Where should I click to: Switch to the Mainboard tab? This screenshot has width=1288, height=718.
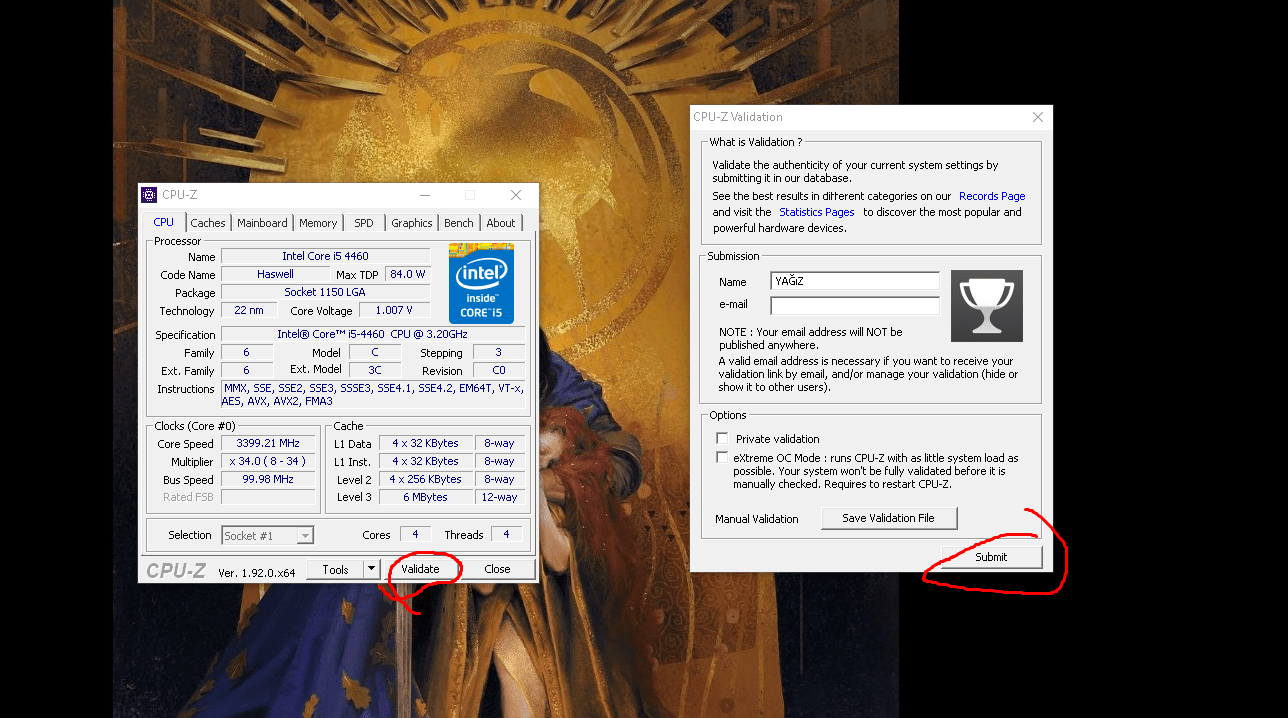click(262, 223)
